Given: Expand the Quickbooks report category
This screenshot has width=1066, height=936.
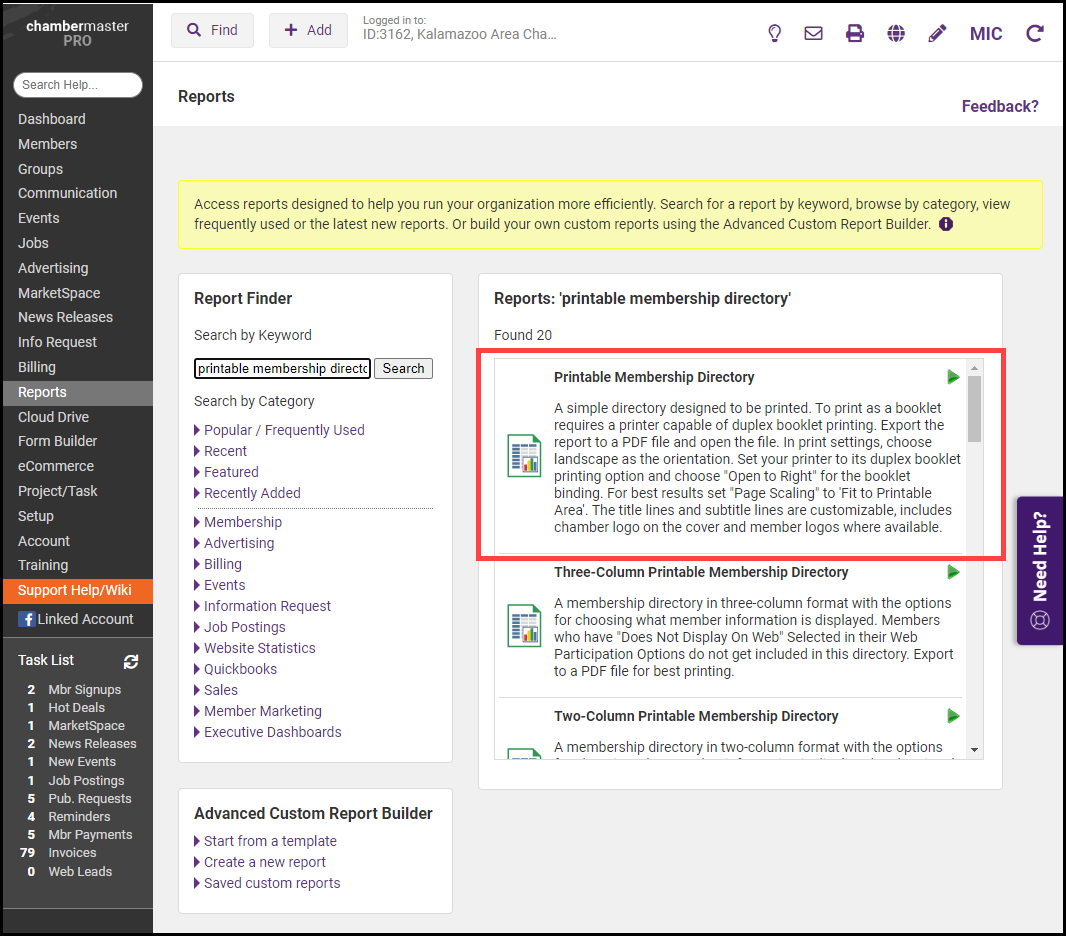Looking at the screenshot, I should coord(240,669).
